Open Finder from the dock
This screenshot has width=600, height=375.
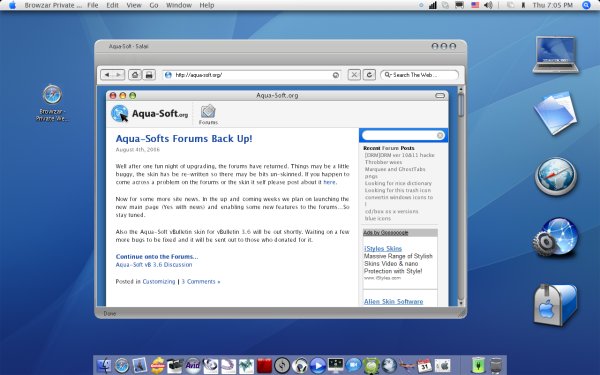pos(104,365)
